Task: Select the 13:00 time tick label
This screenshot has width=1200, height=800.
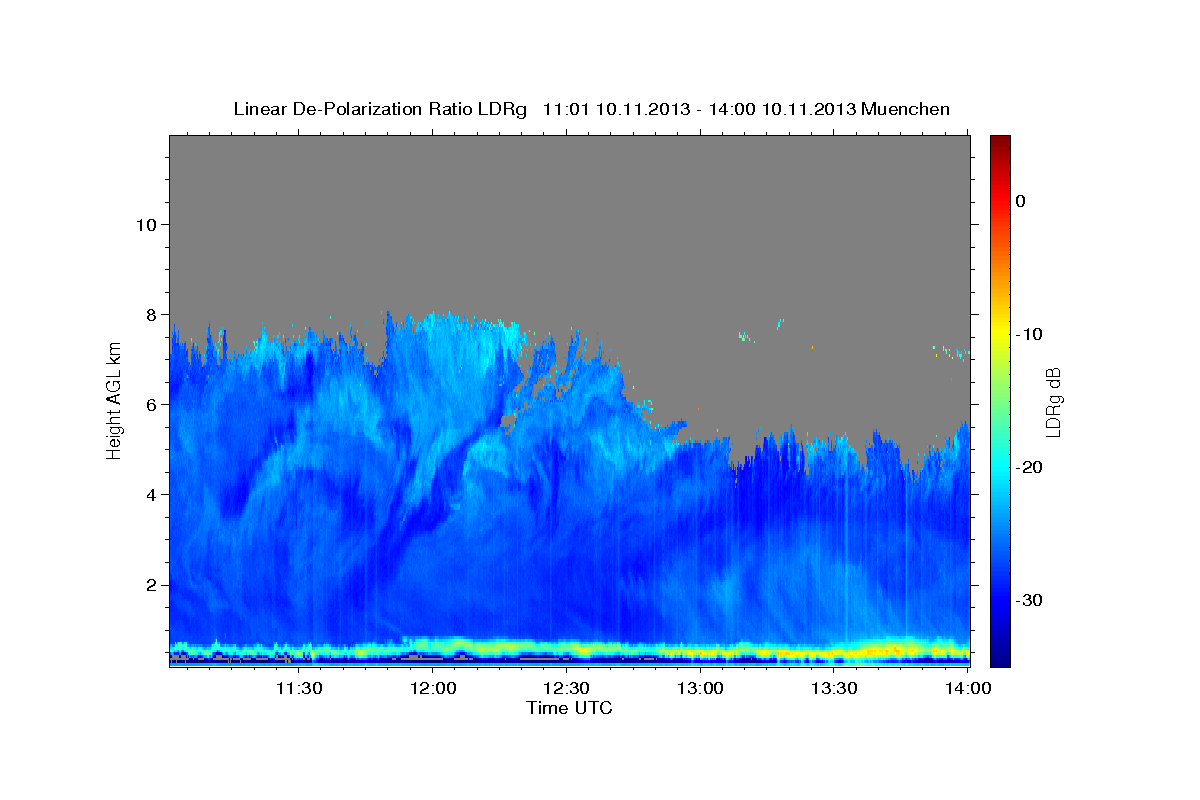Action: coord(700,689)
